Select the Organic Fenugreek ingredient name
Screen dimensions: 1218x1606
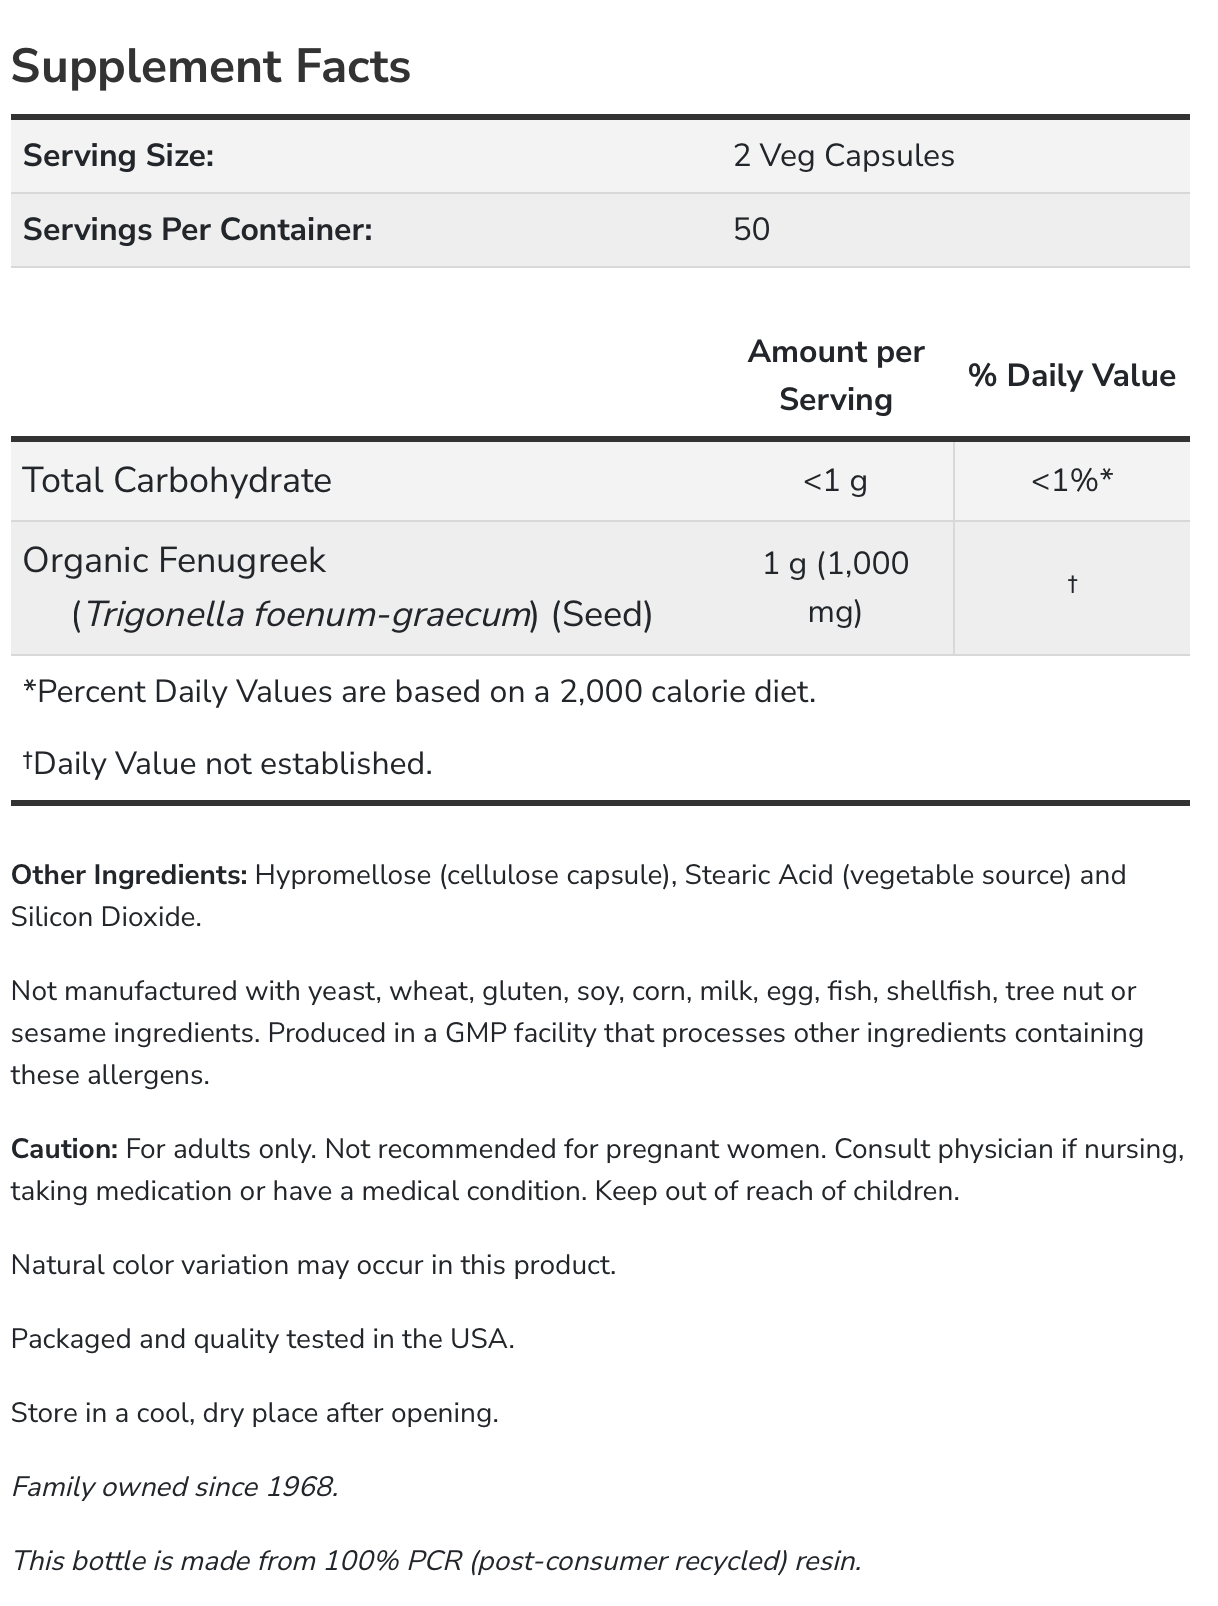[174, 560]
